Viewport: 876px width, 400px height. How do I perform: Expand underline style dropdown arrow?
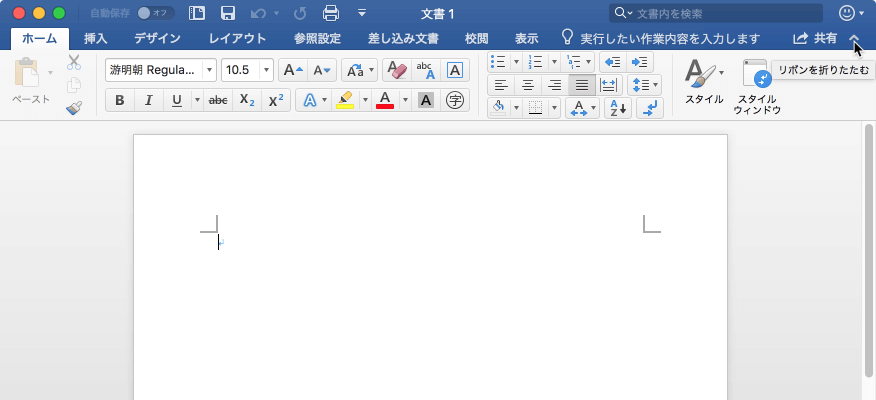[197, 101]
